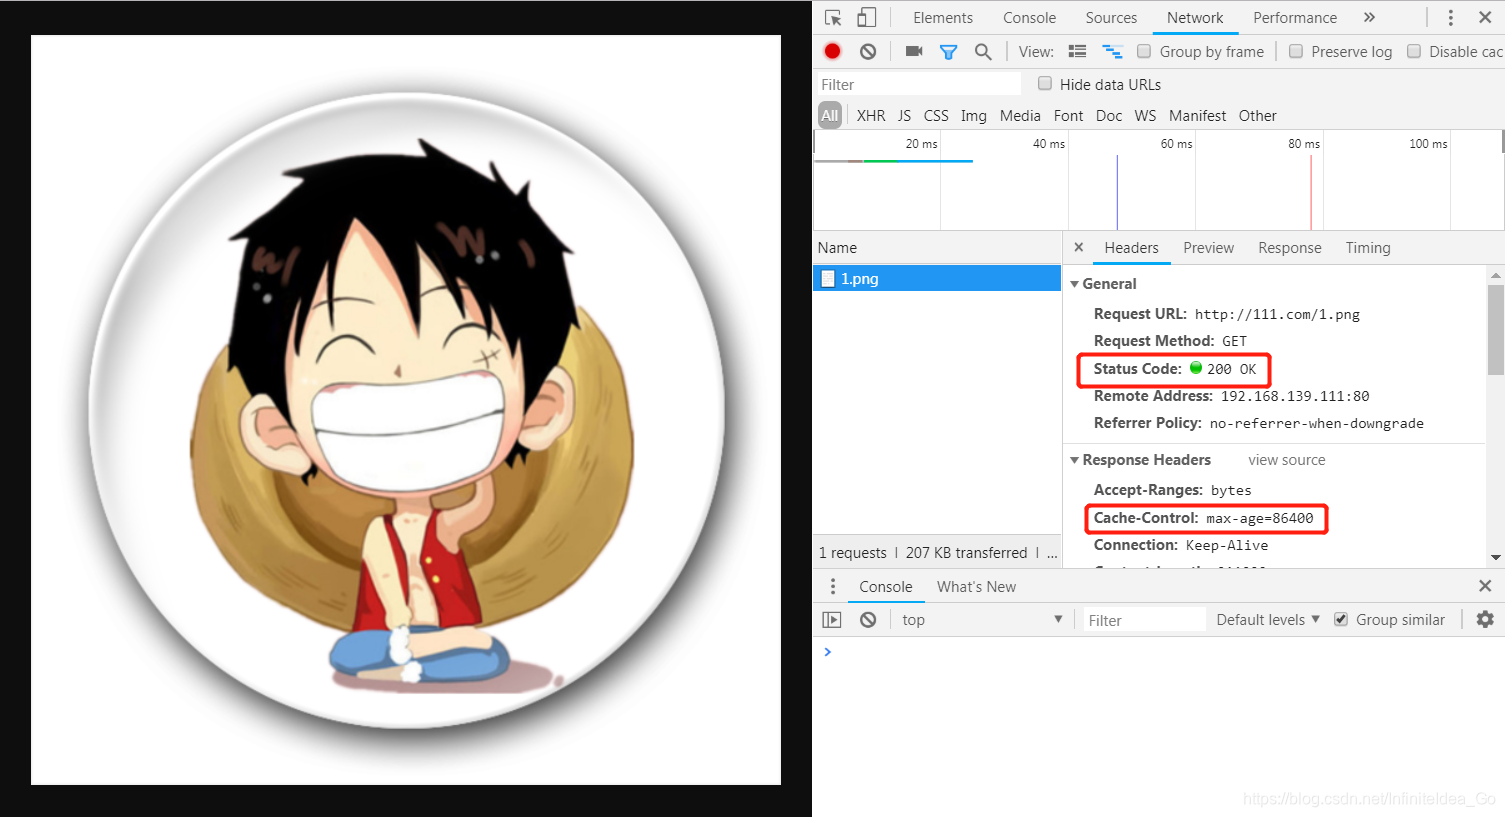
Task: Switch to Response tab
Action: [x=1290, y=248]
